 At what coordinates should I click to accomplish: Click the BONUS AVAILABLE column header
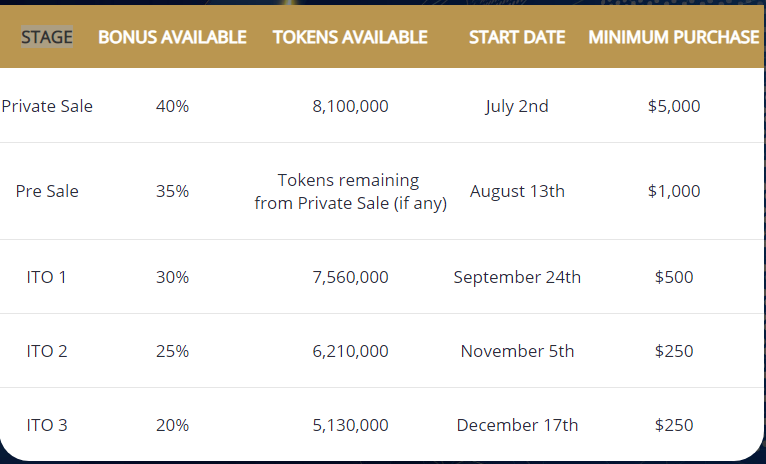click(x=172, y=37)
